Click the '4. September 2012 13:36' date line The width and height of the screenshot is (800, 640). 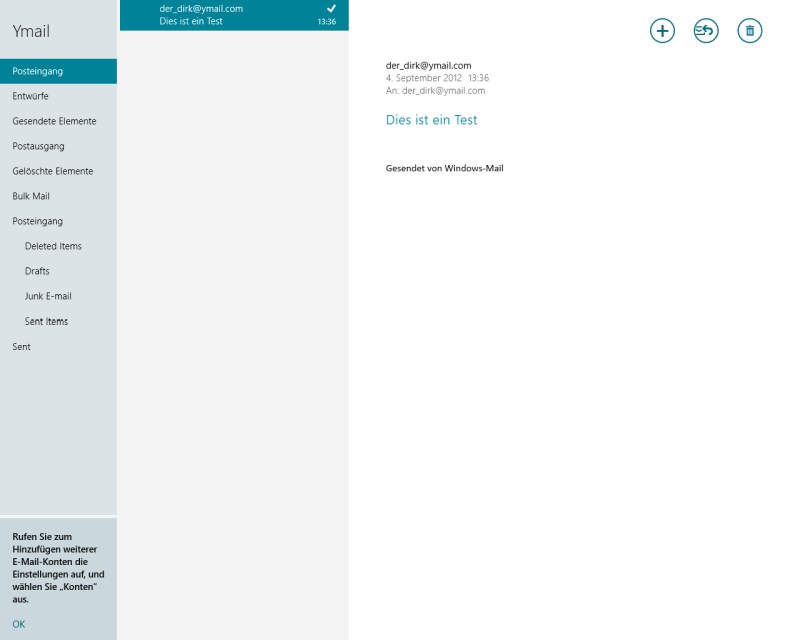pyautogui.click(x=437, y=78)
